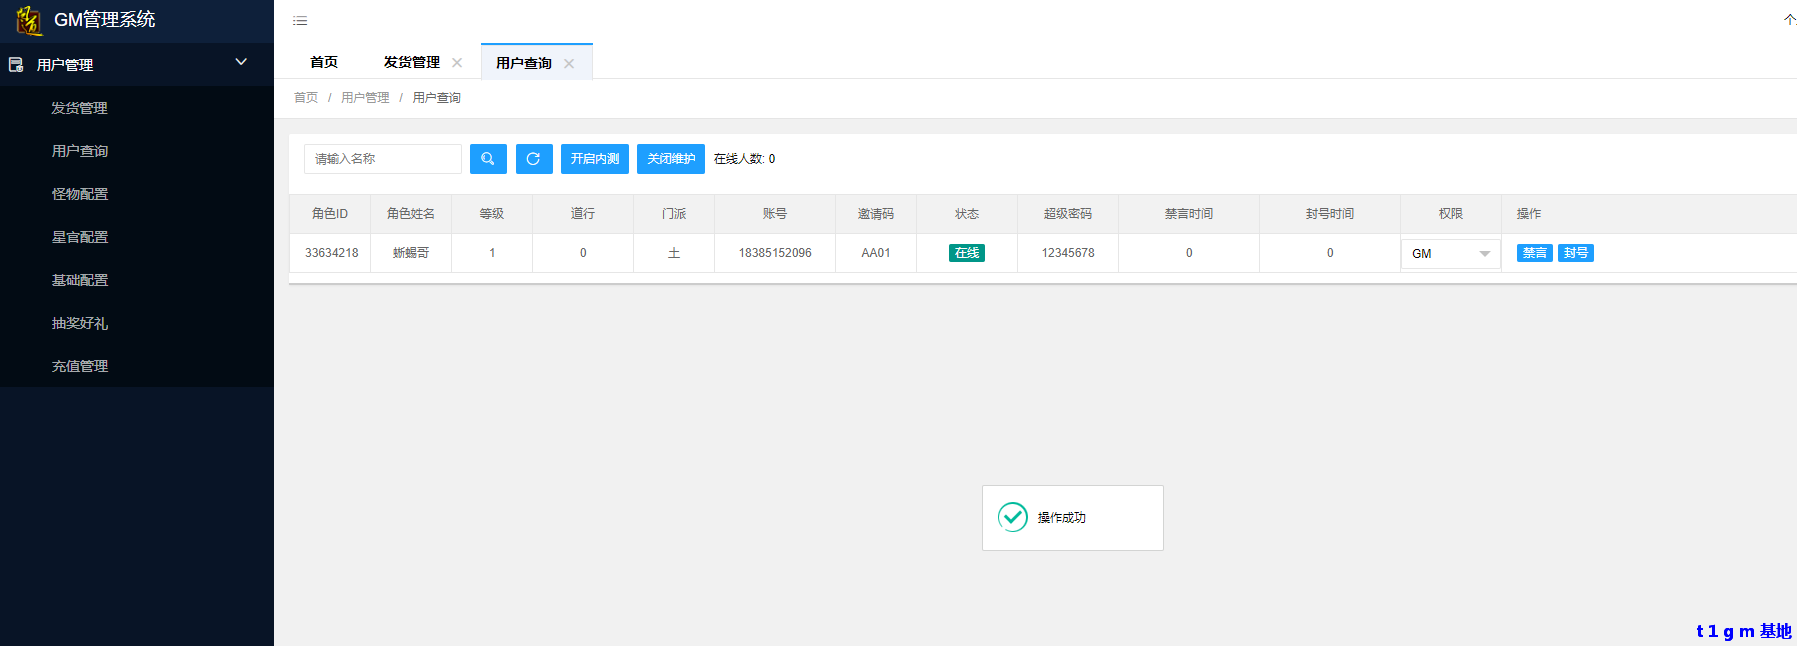Close the 发货管理 tab
The height and width of the screenshot is (646, 1797).
click(457, 62)
